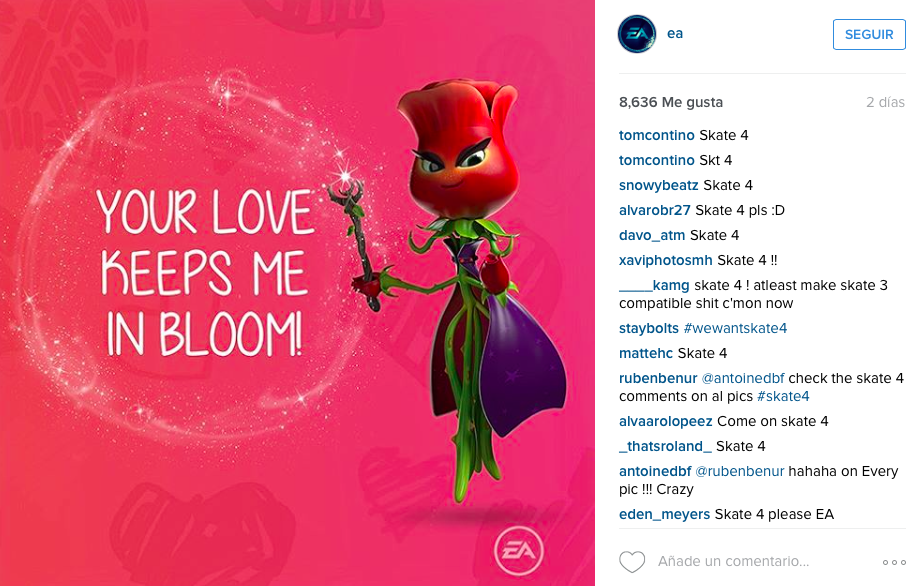Open the three-dots more options menu
This screenshot has height=586, width=924.
894,562
